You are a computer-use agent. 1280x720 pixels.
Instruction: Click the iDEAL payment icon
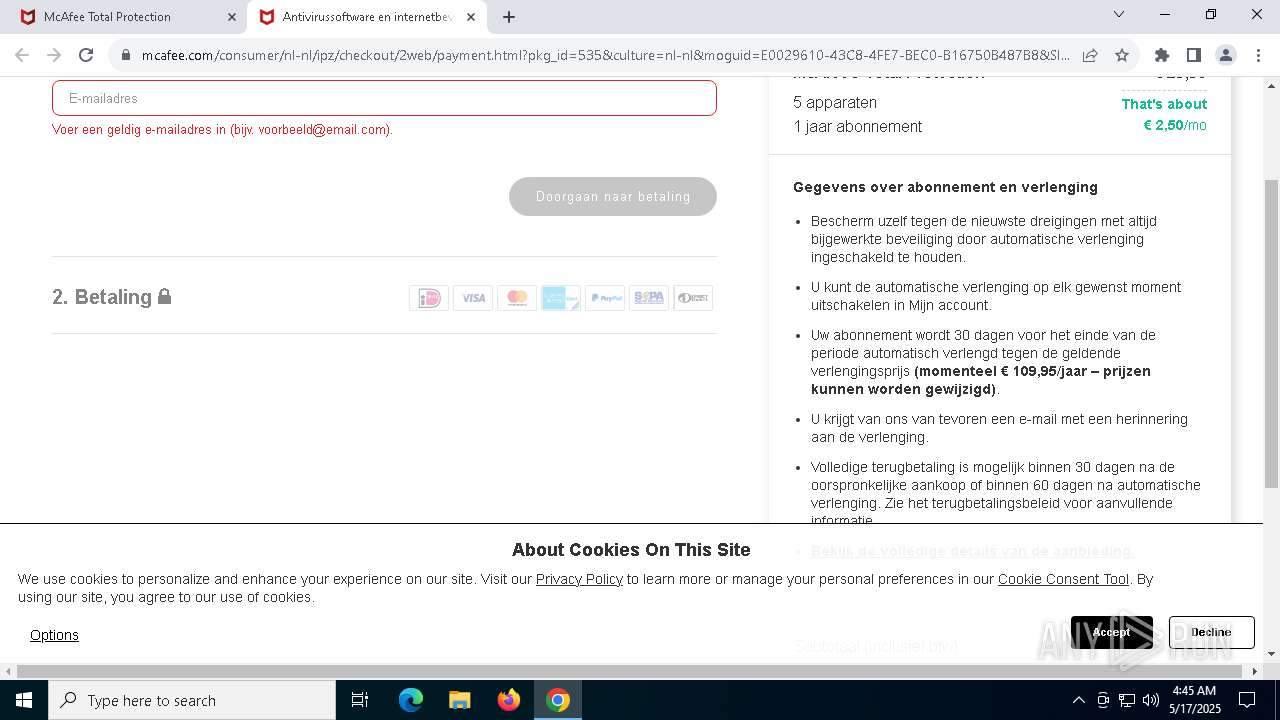coord(429,298)
